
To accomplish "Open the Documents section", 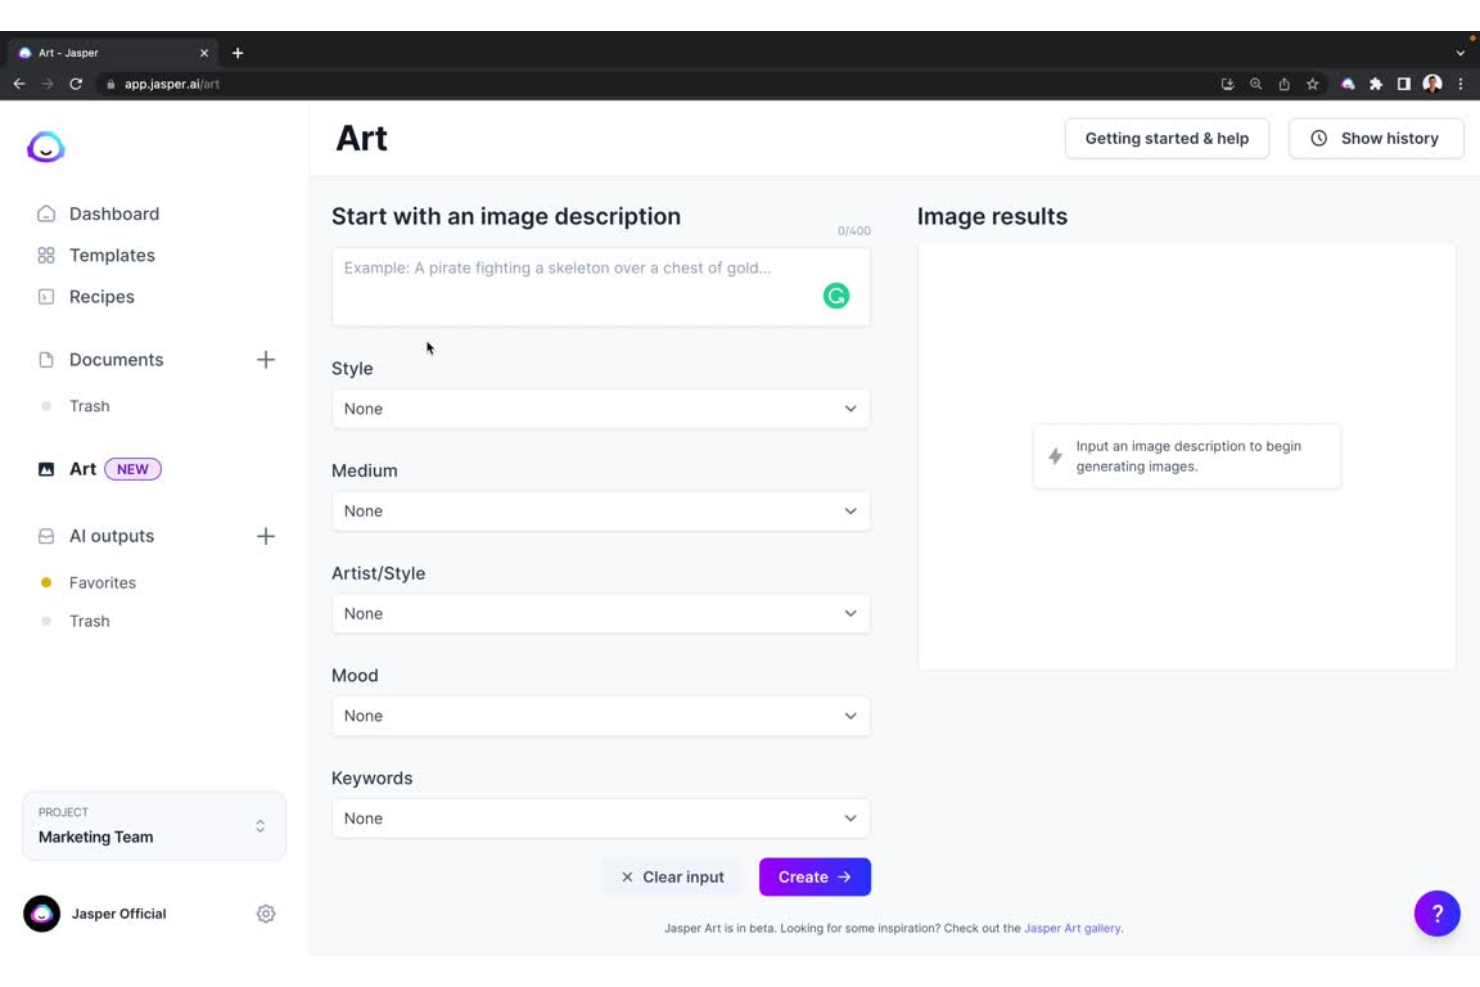I will [116, 360].
